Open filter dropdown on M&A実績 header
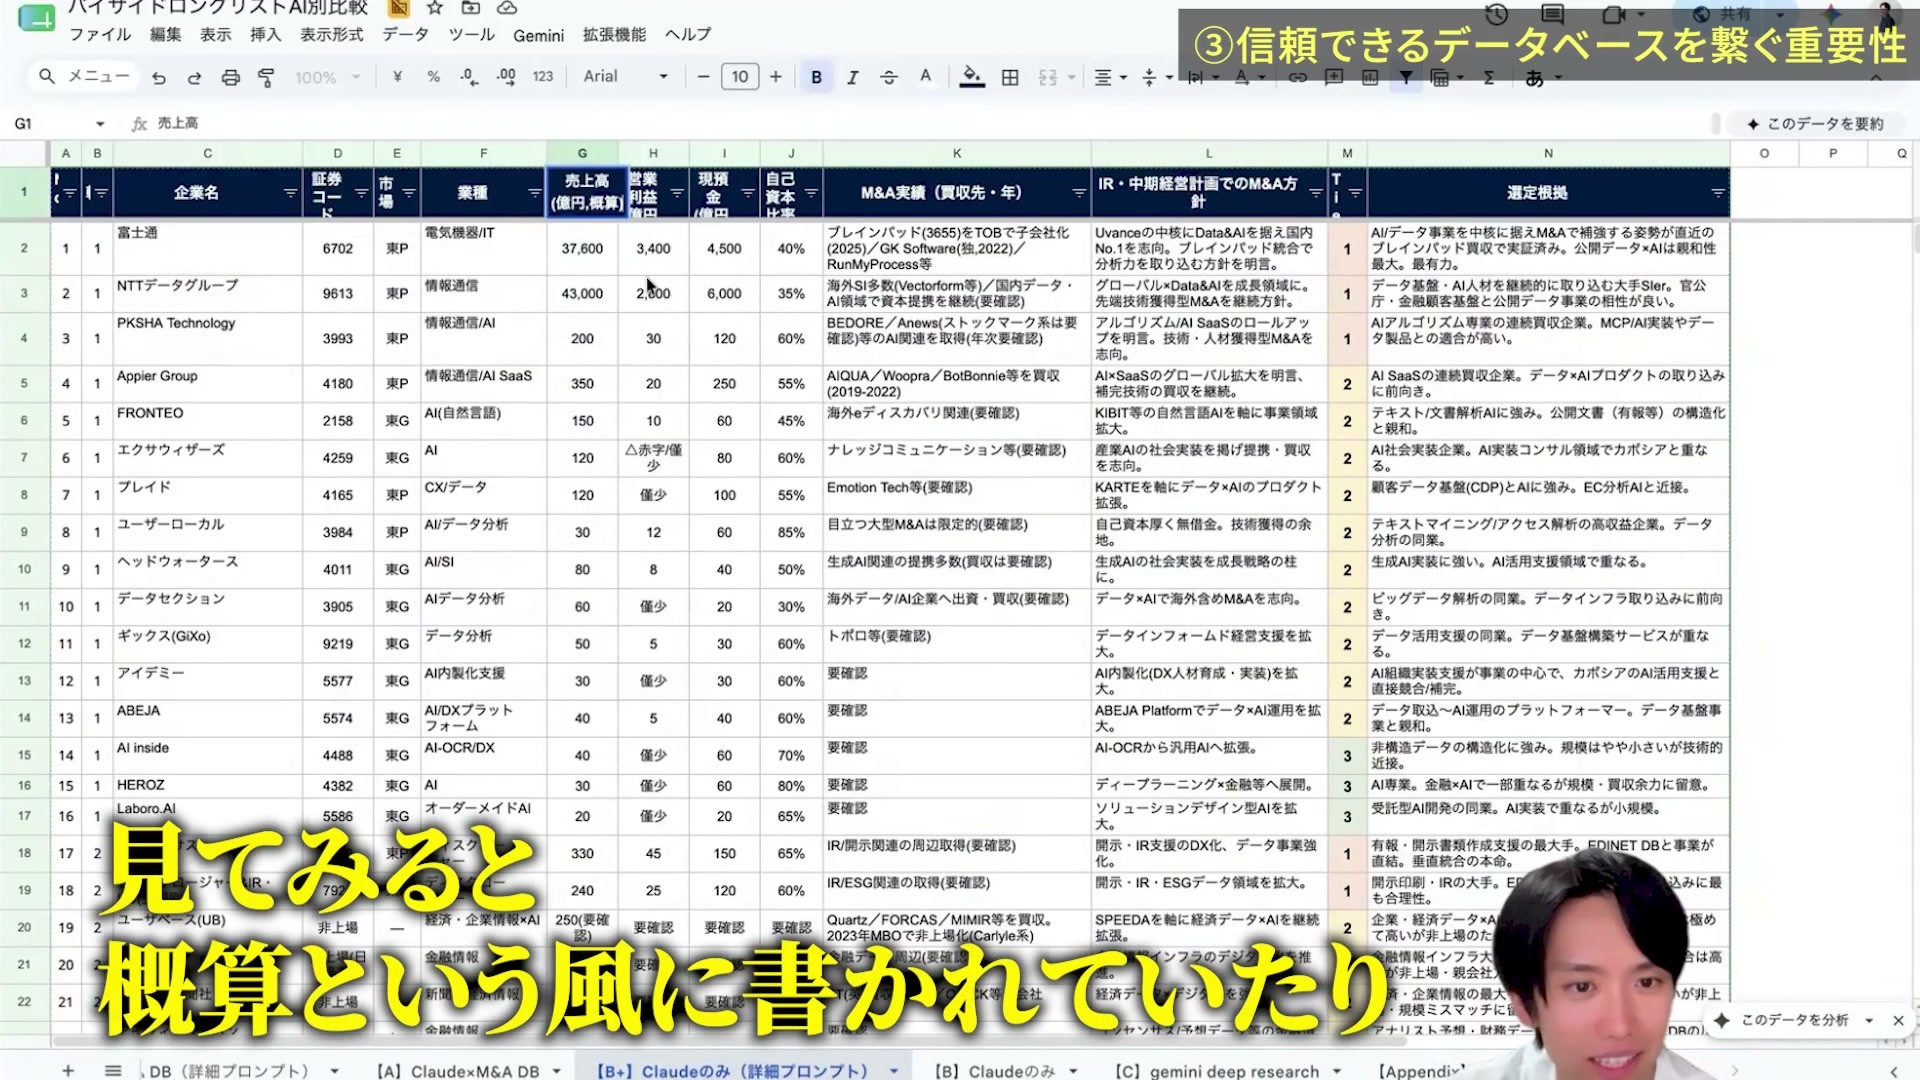The image size is (1920, 1080). (x=1079, y=193)
